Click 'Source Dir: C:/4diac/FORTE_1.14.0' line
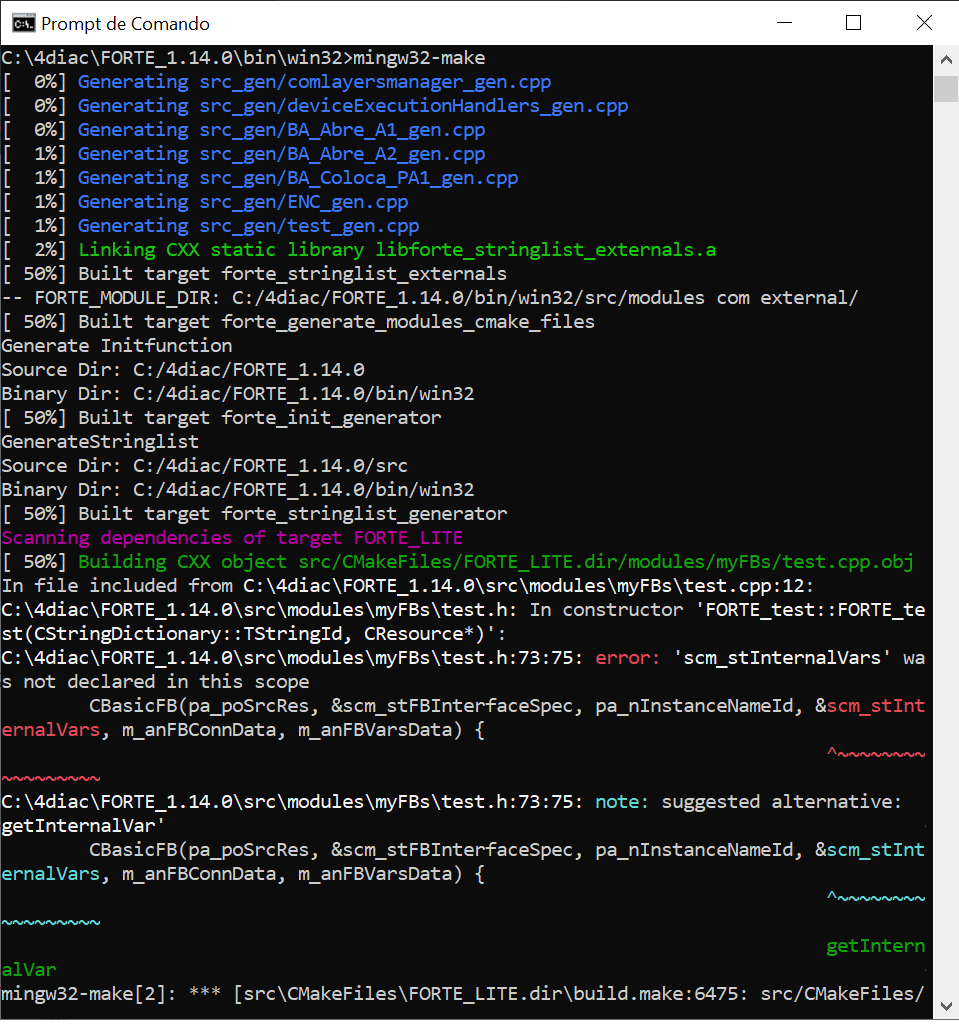Image resolution: width=959 pixels, height=1028 pixels. [183, 370]
